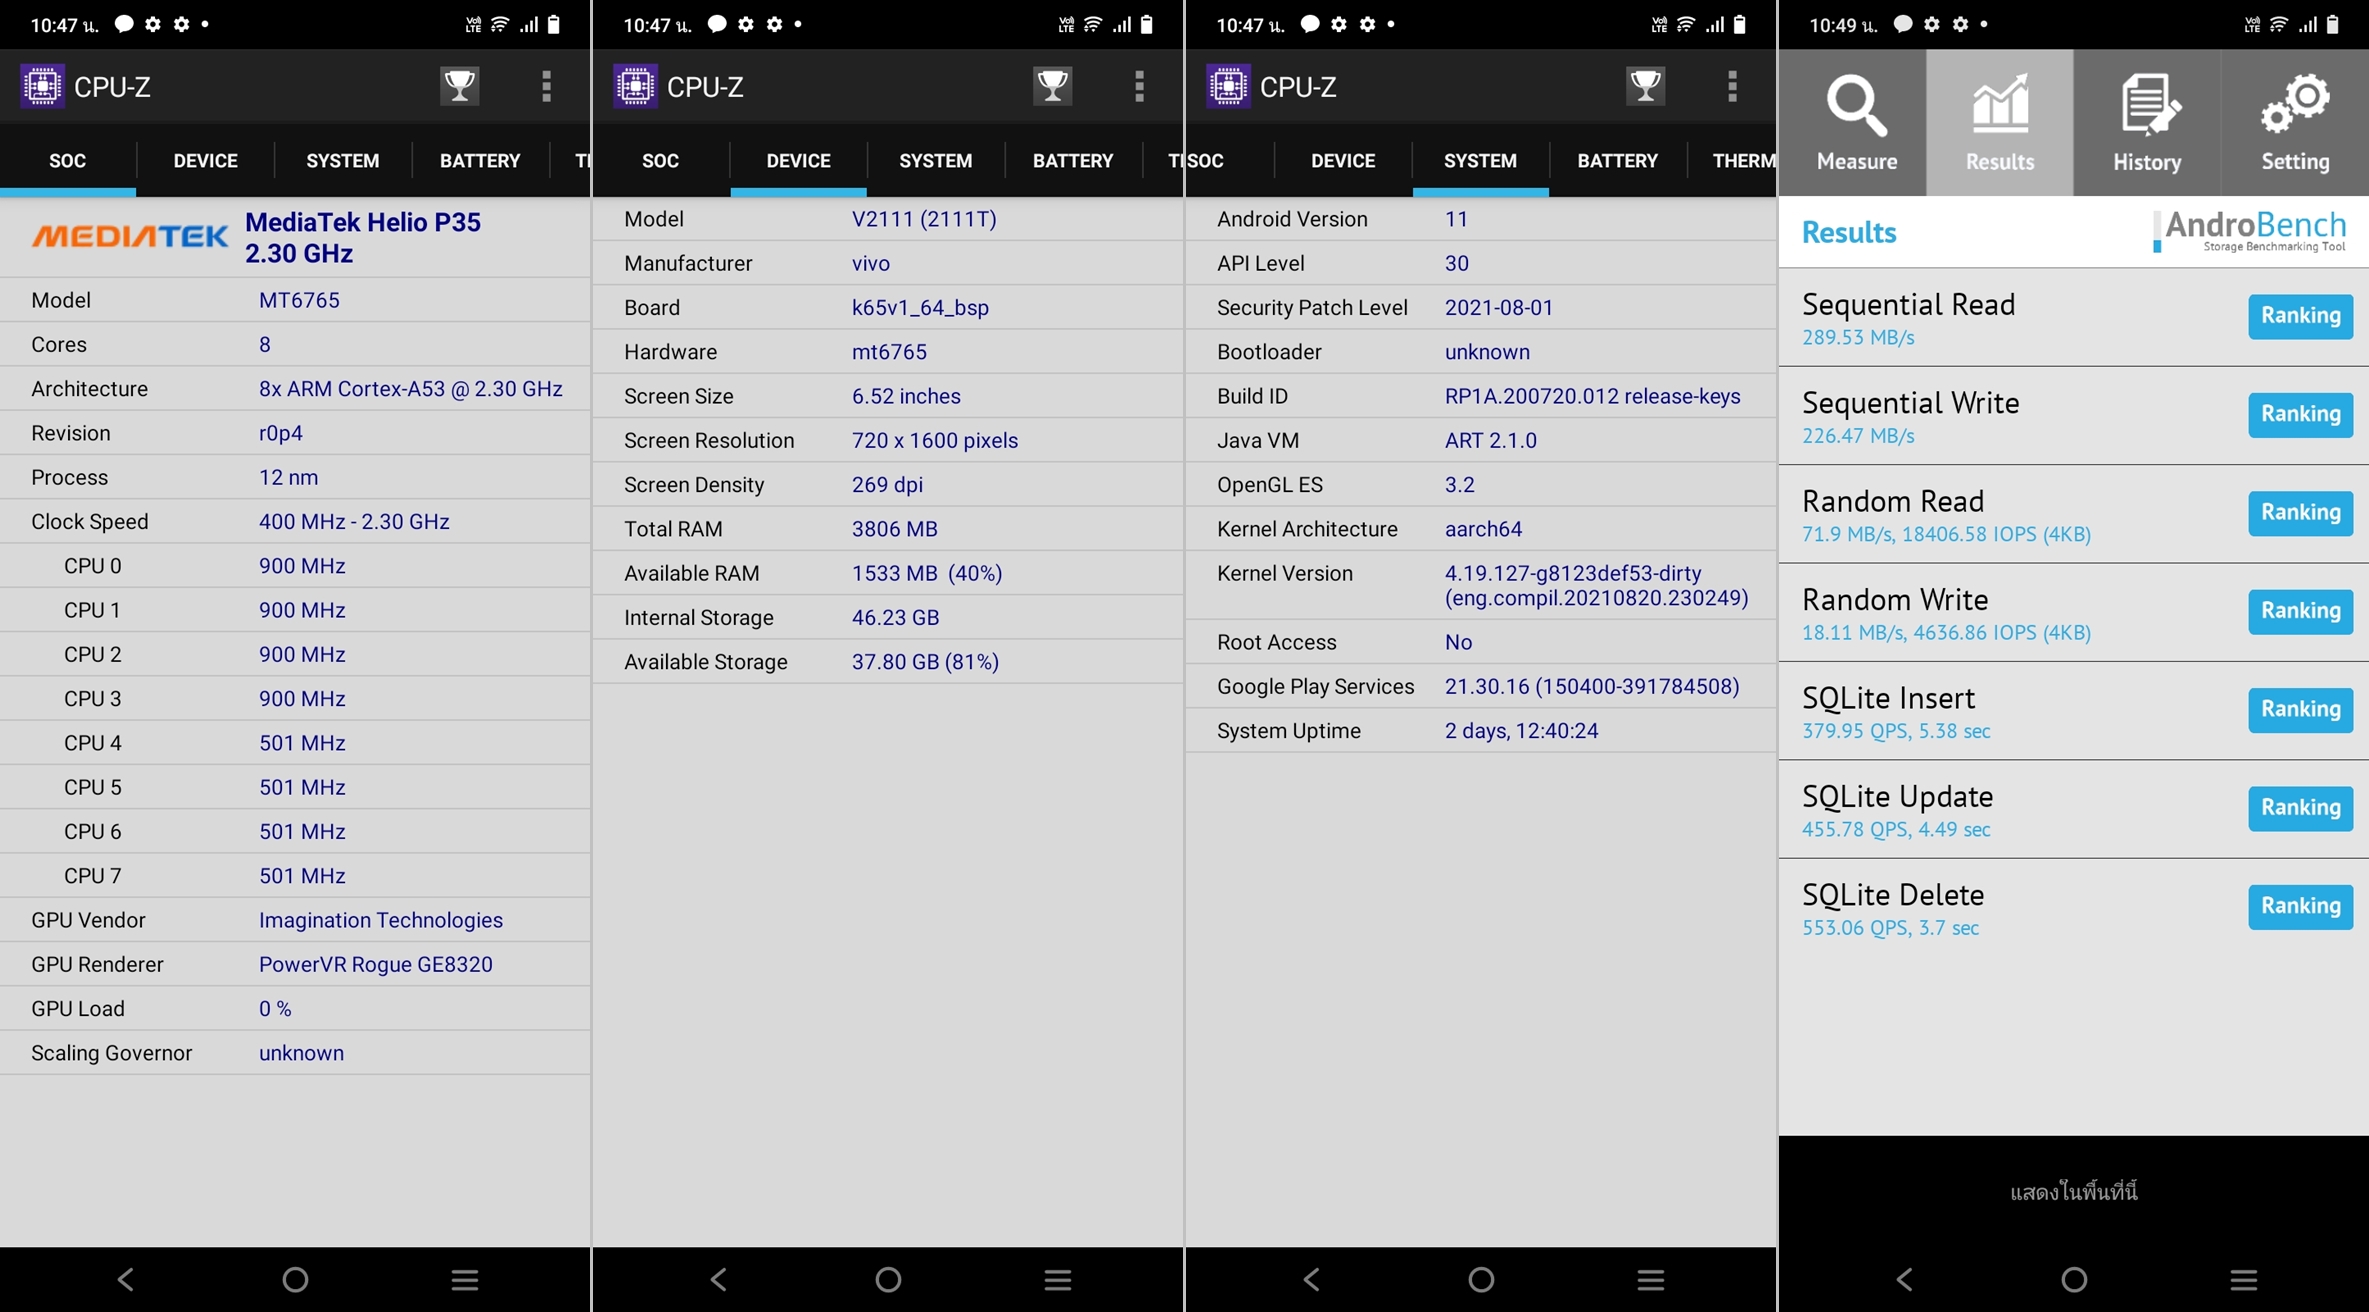Tap Clock Speed 400 MHz - 2.30 GHz value

tap(353, 522)
